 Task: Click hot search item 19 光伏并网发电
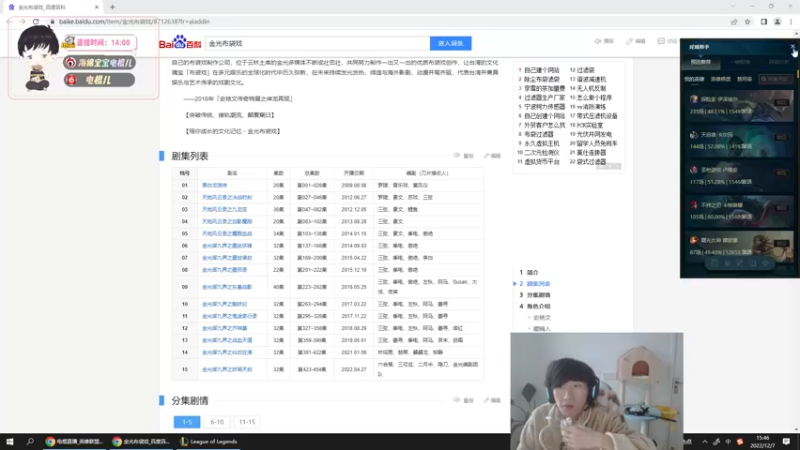(x=594, y=134)
